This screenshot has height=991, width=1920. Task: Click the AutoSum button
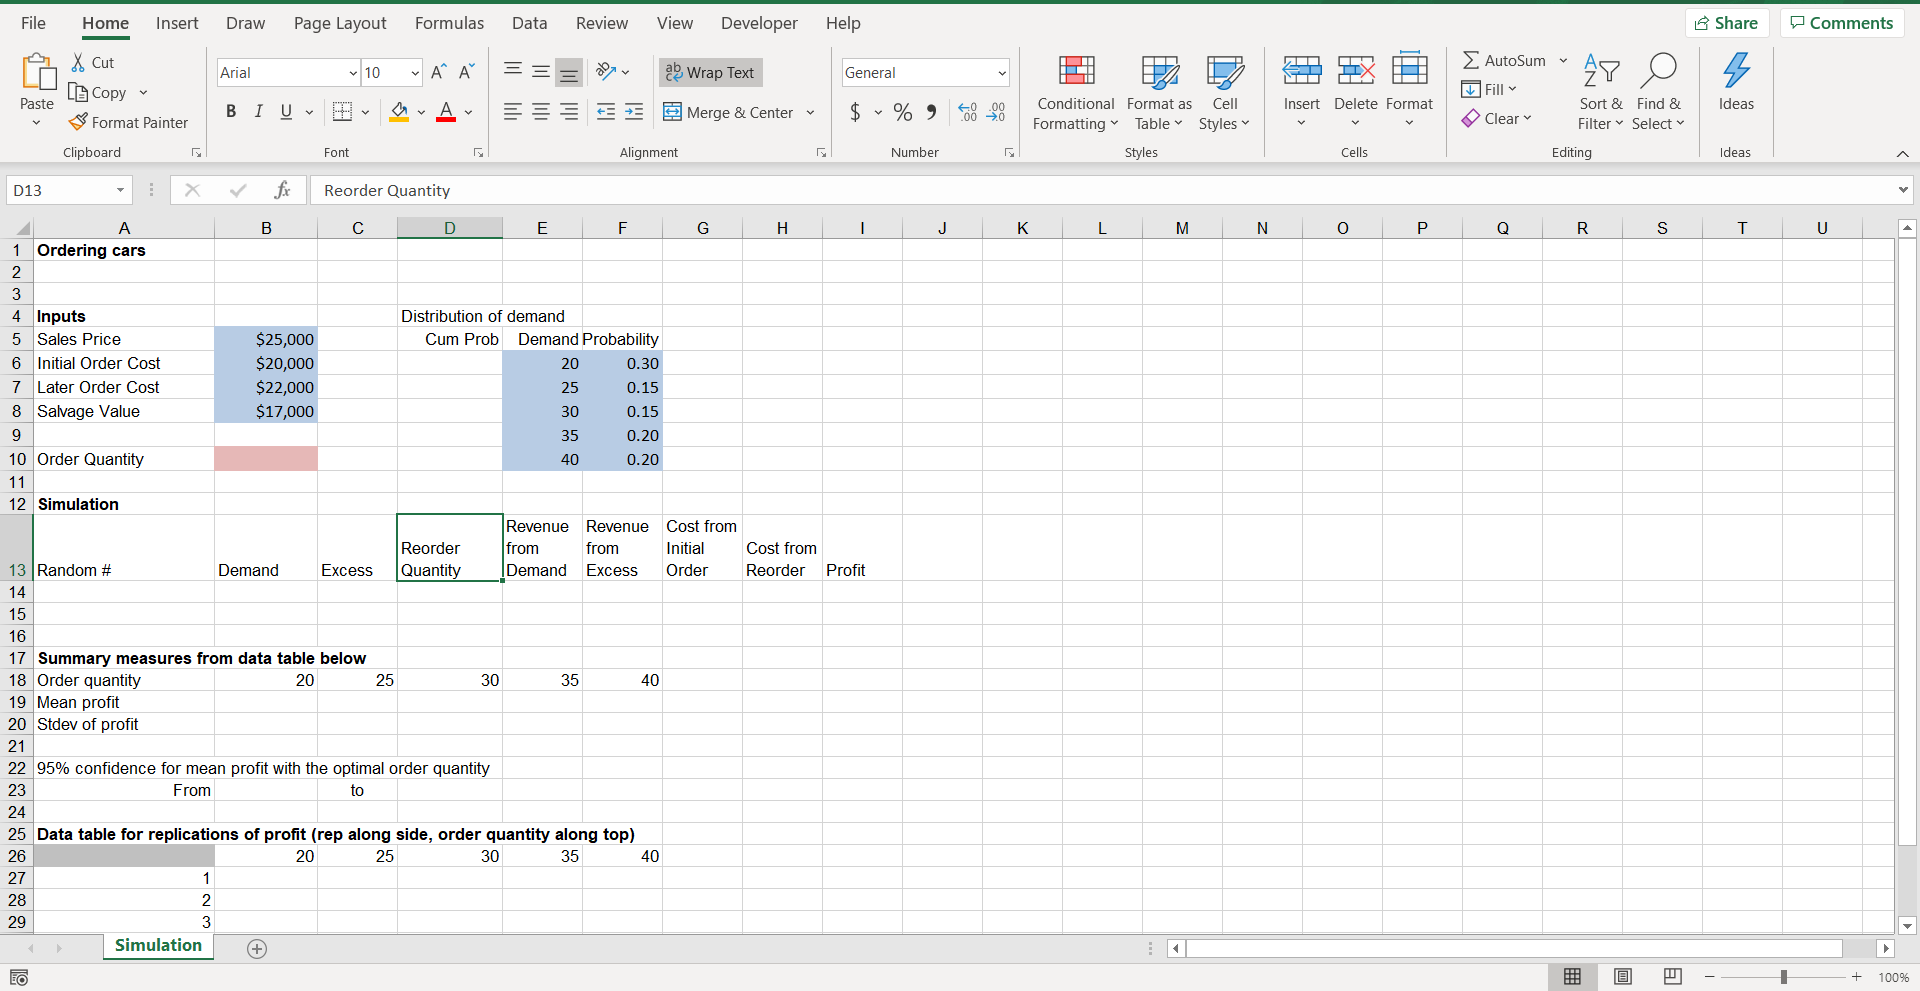[x=1504, y=61]
